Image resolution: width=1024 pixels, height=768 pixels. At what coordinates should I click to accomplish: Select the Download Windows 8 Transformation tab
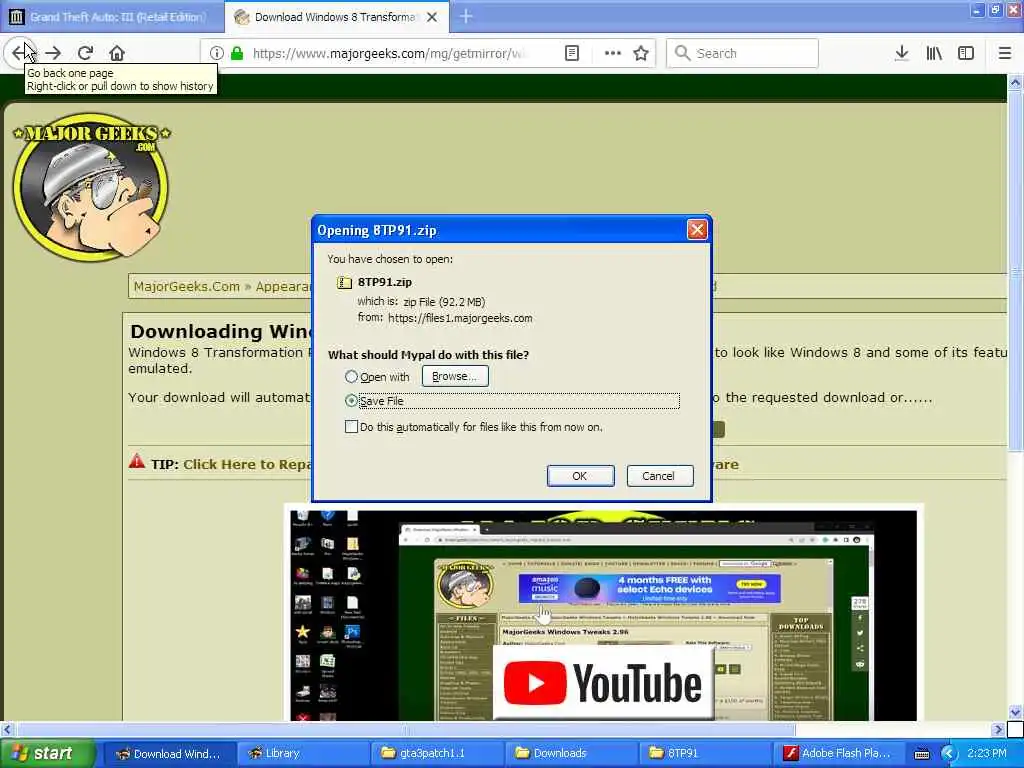pyautogui.click(x=336, y=17)
